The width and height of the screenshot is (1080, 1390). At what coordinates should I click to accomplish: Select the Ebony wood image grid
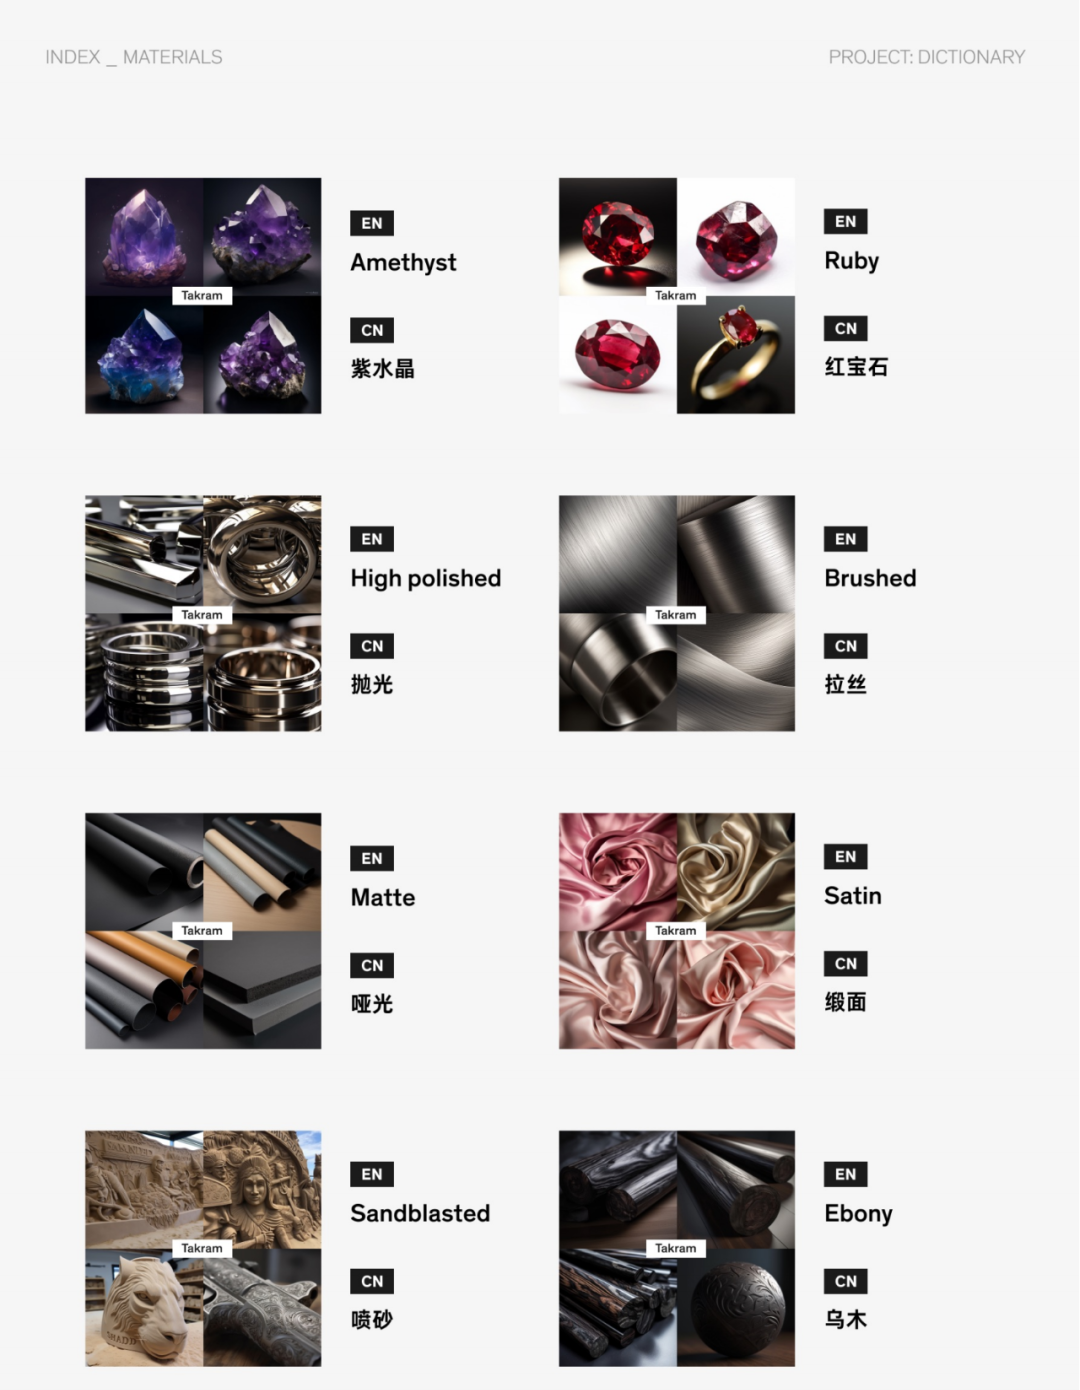(677, 1248)
